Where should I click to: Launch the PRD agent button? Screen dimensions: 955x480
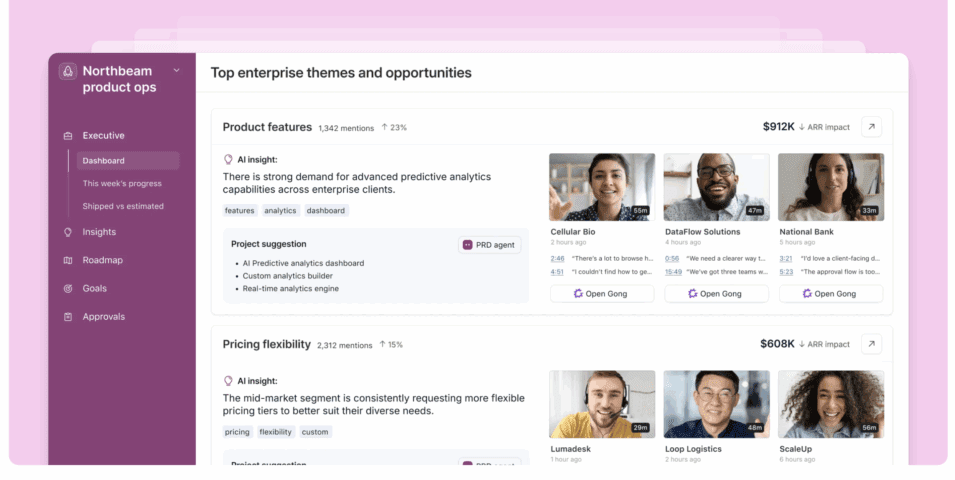[x=490, y=245]
